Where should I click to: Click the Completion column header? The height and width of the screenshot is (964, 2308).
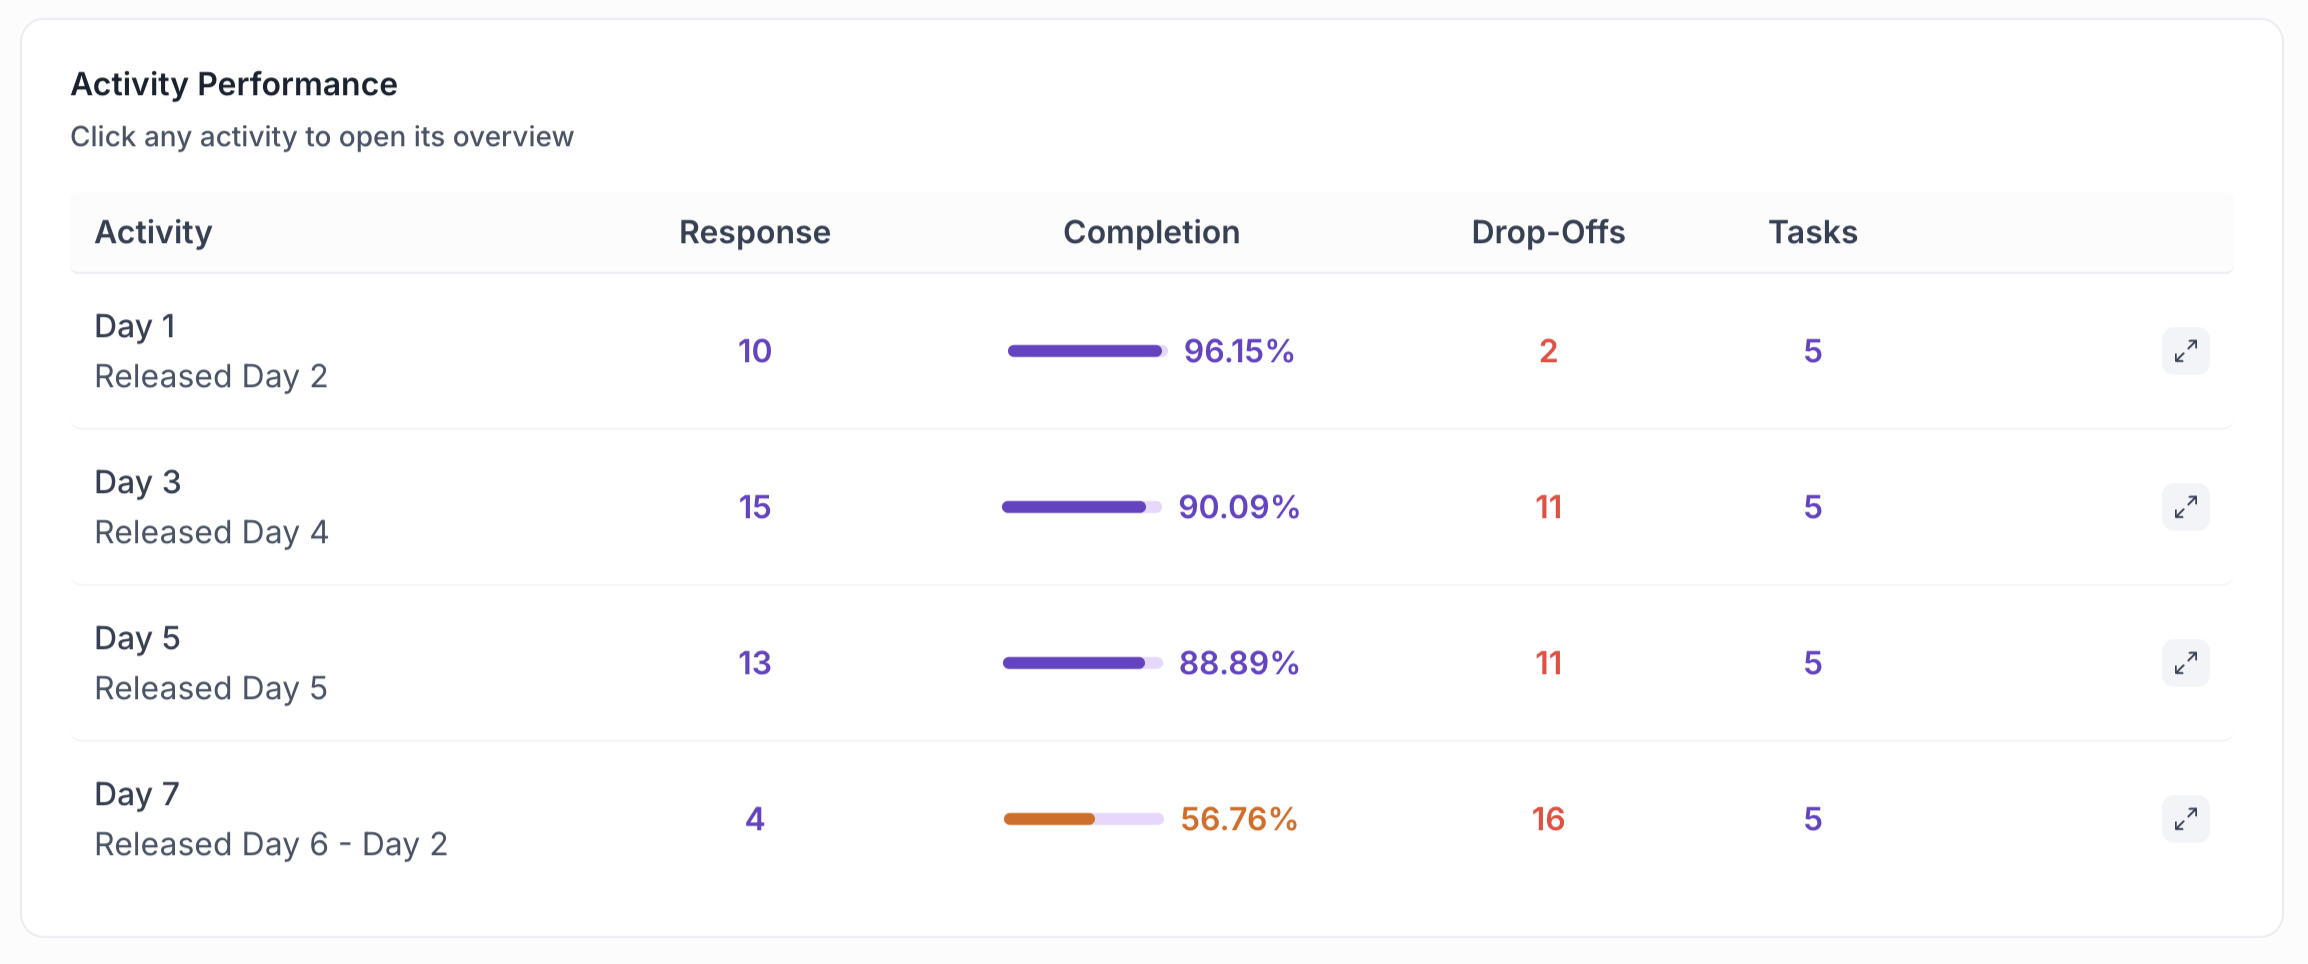pyautogui.click(x=1151, y=232)
